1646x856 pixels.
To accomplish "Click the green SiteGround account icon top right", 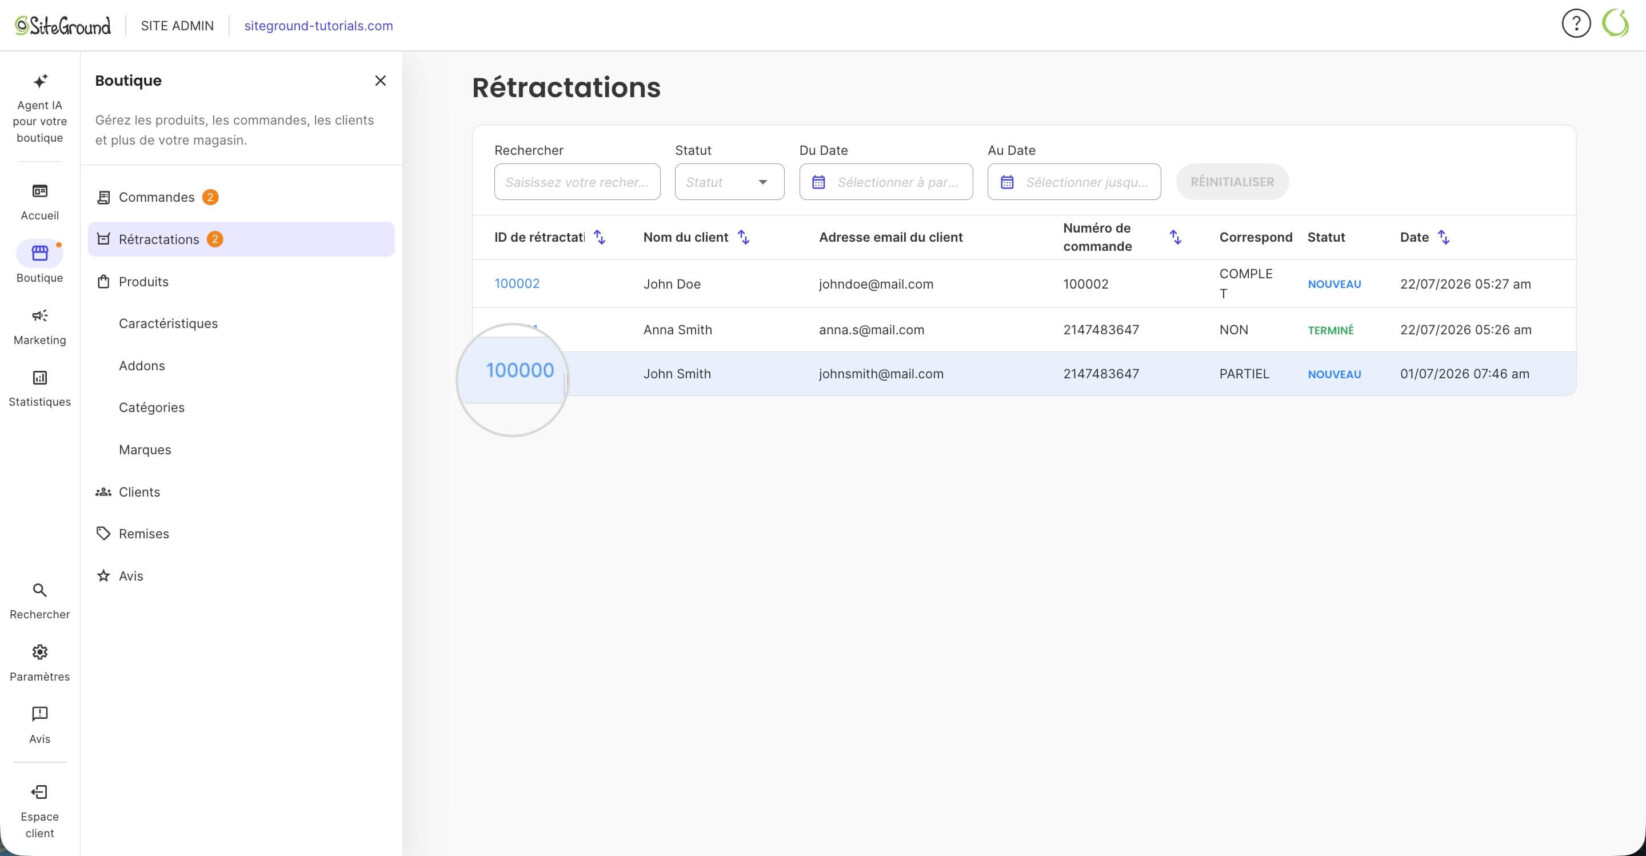I will pos(1616,24).
